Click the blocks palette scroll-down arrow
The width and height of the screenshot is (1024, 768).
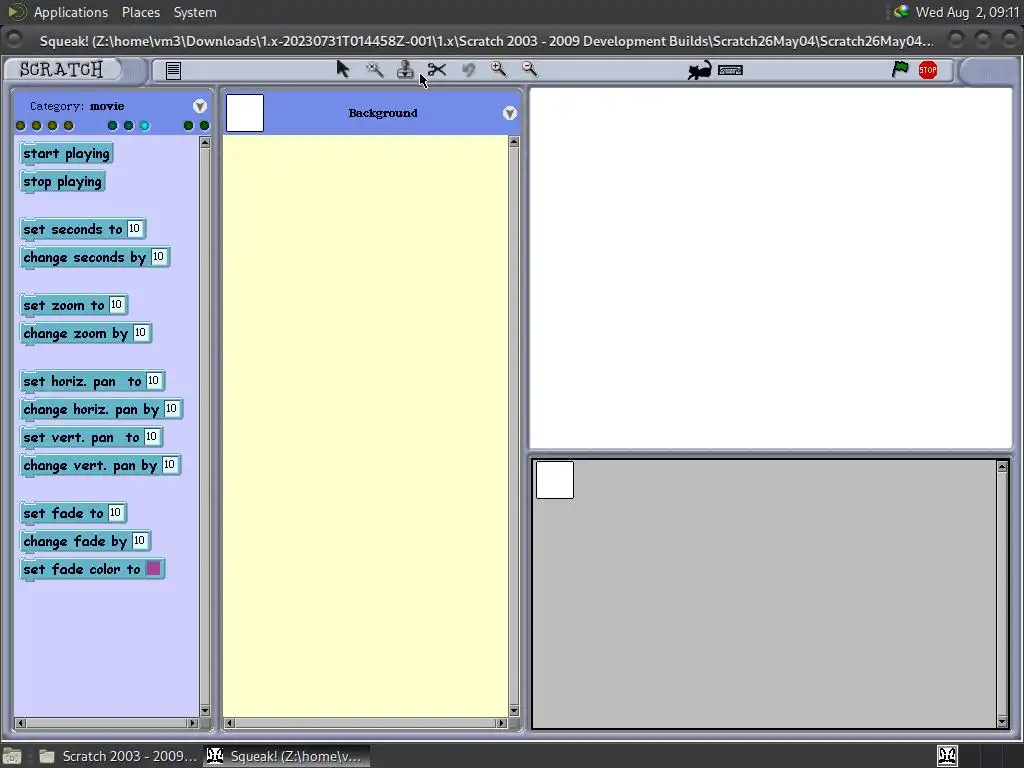[205, 711]
